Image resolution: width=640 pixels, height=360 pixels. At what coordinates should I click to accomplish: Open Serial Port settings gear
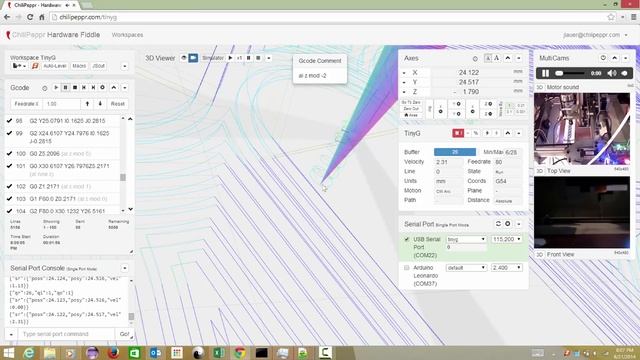(508, 224)
